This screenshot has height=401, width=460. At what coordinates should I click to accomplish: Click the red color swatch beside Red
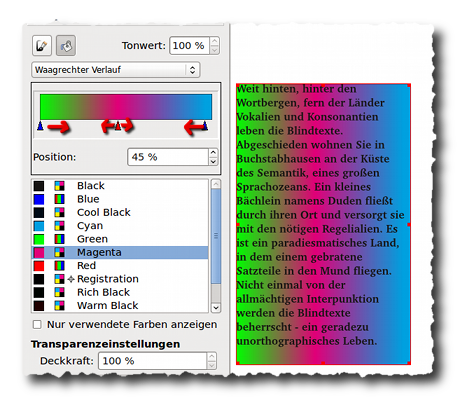pos(39,266)
